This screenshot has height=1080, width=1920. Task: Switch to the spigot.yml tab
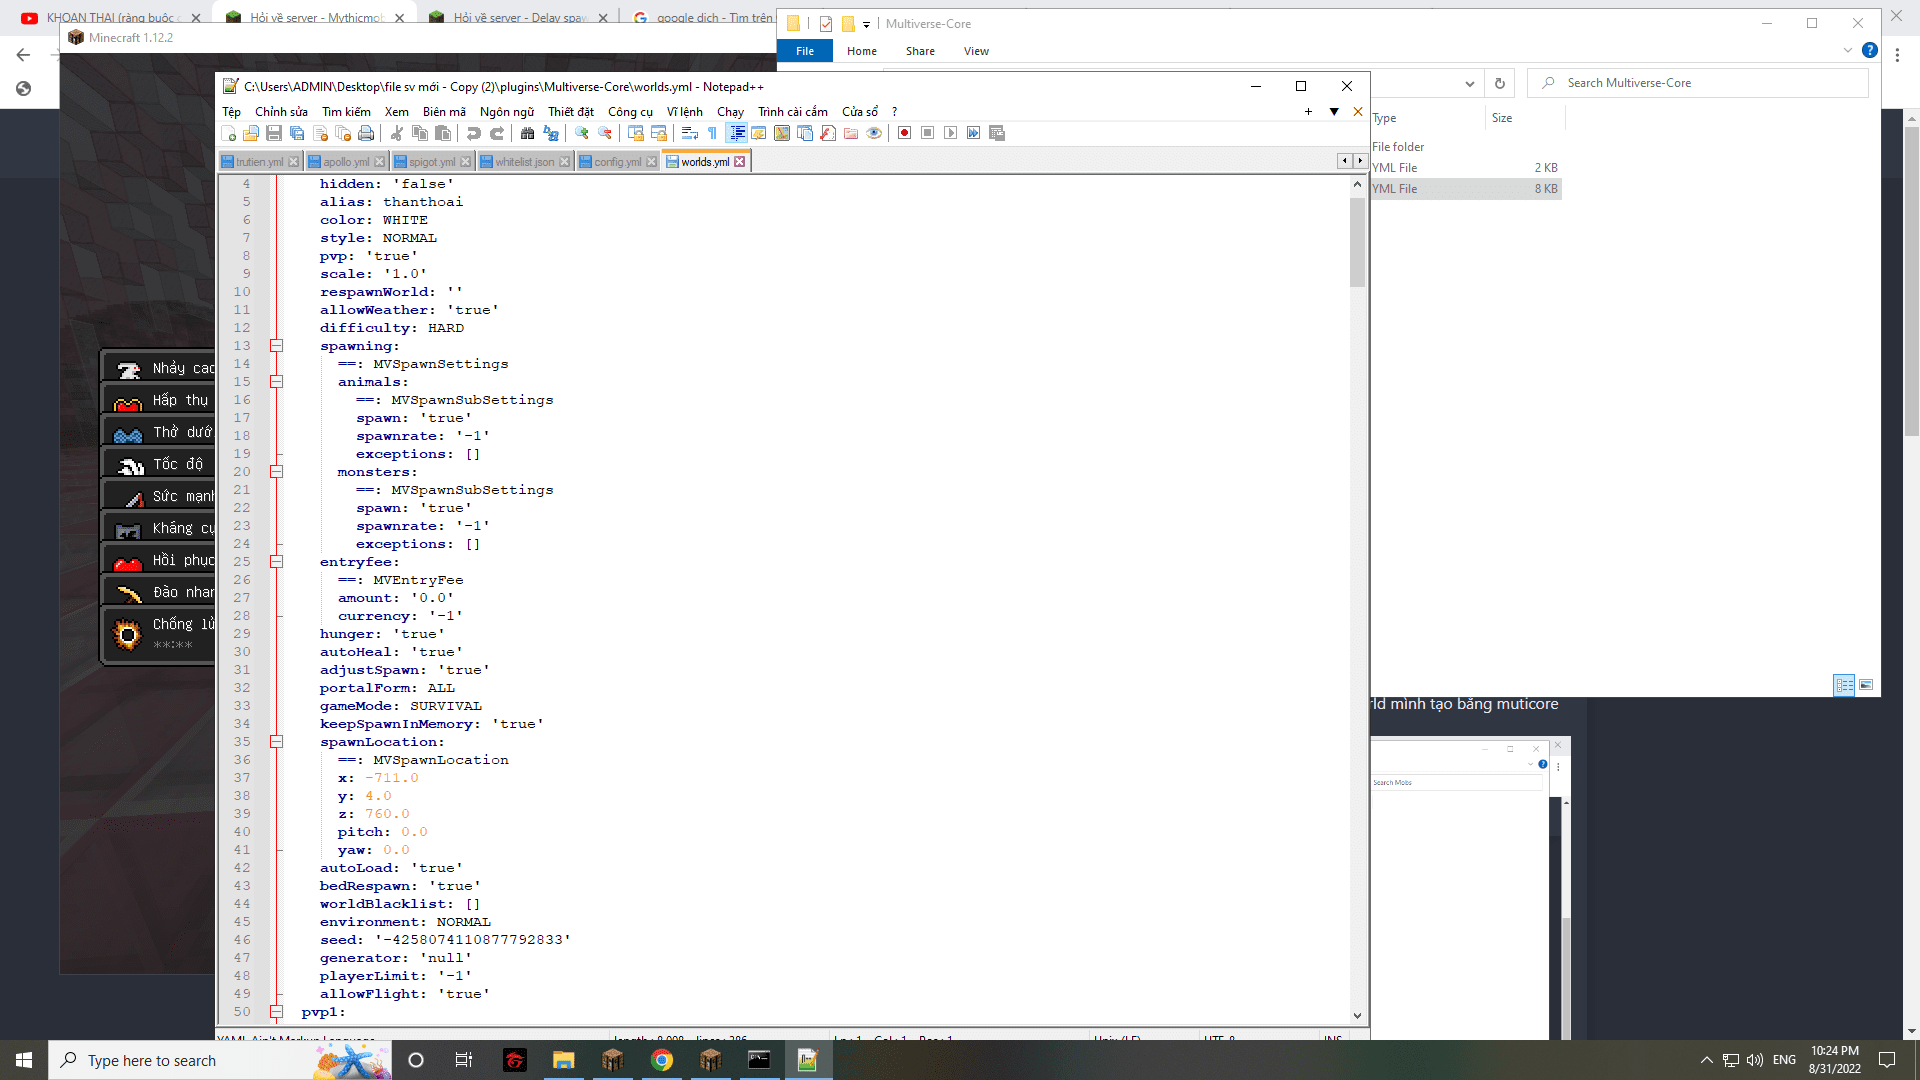[431, 162]
